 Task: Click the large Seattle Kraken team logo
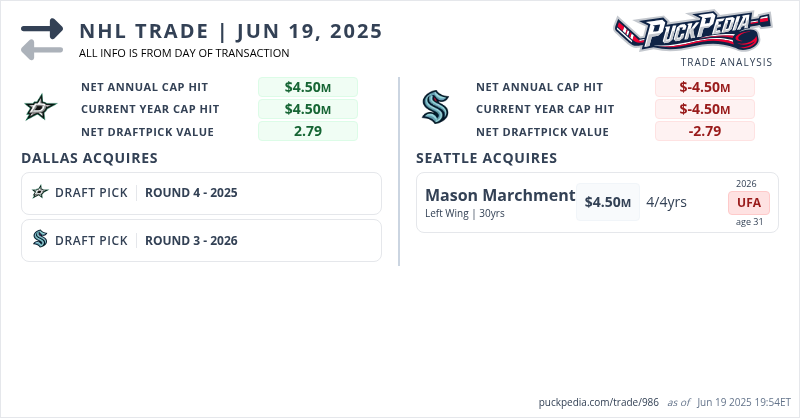pyautogui.click(x=436, y=108)
